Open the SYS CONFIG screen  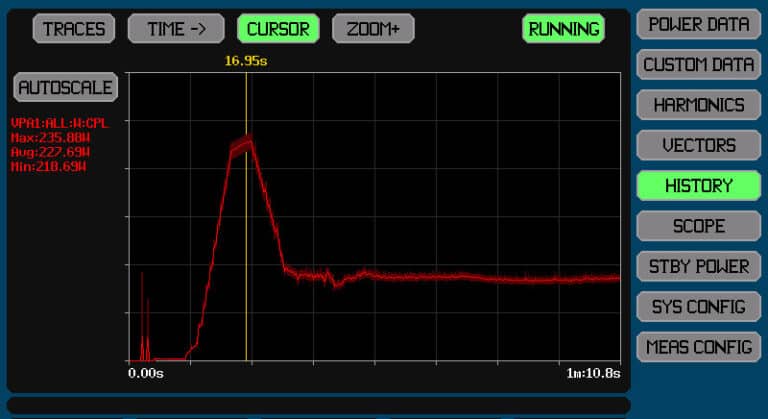699,307
